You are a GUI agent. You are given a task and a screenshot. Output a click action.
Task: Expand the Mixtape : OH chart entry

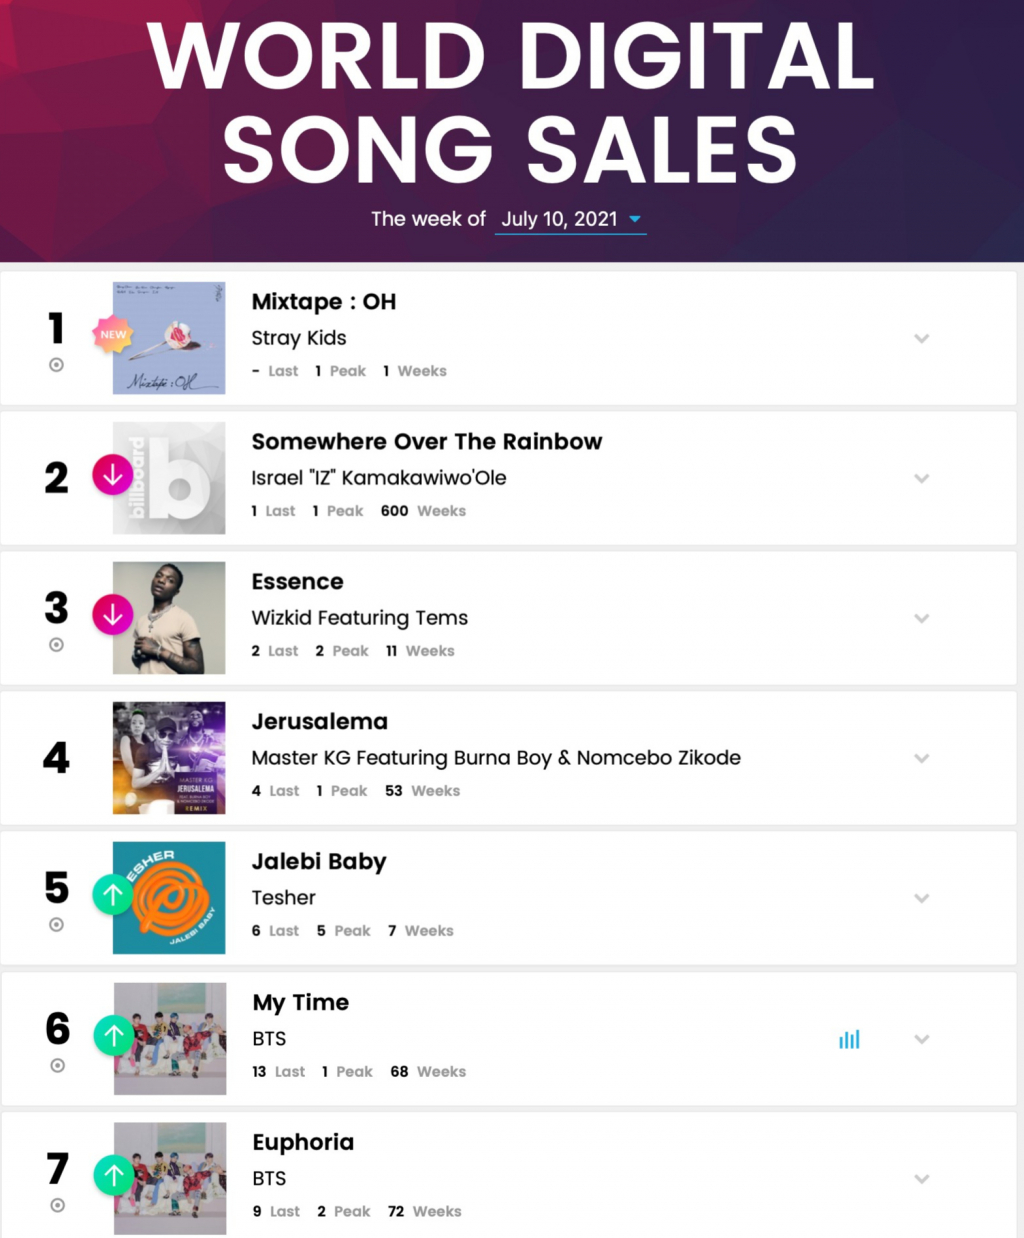[922, 338]
